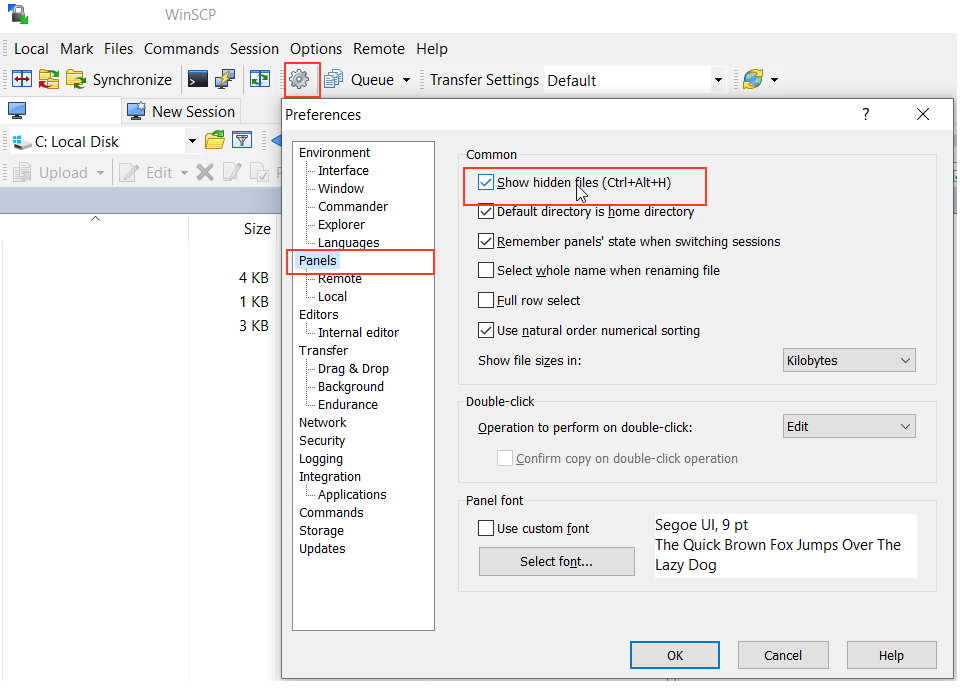Image resolution: width=960 pixels, height=700 pixels.
Task: Select Remote under Panels tree
Action: point(340,279)
